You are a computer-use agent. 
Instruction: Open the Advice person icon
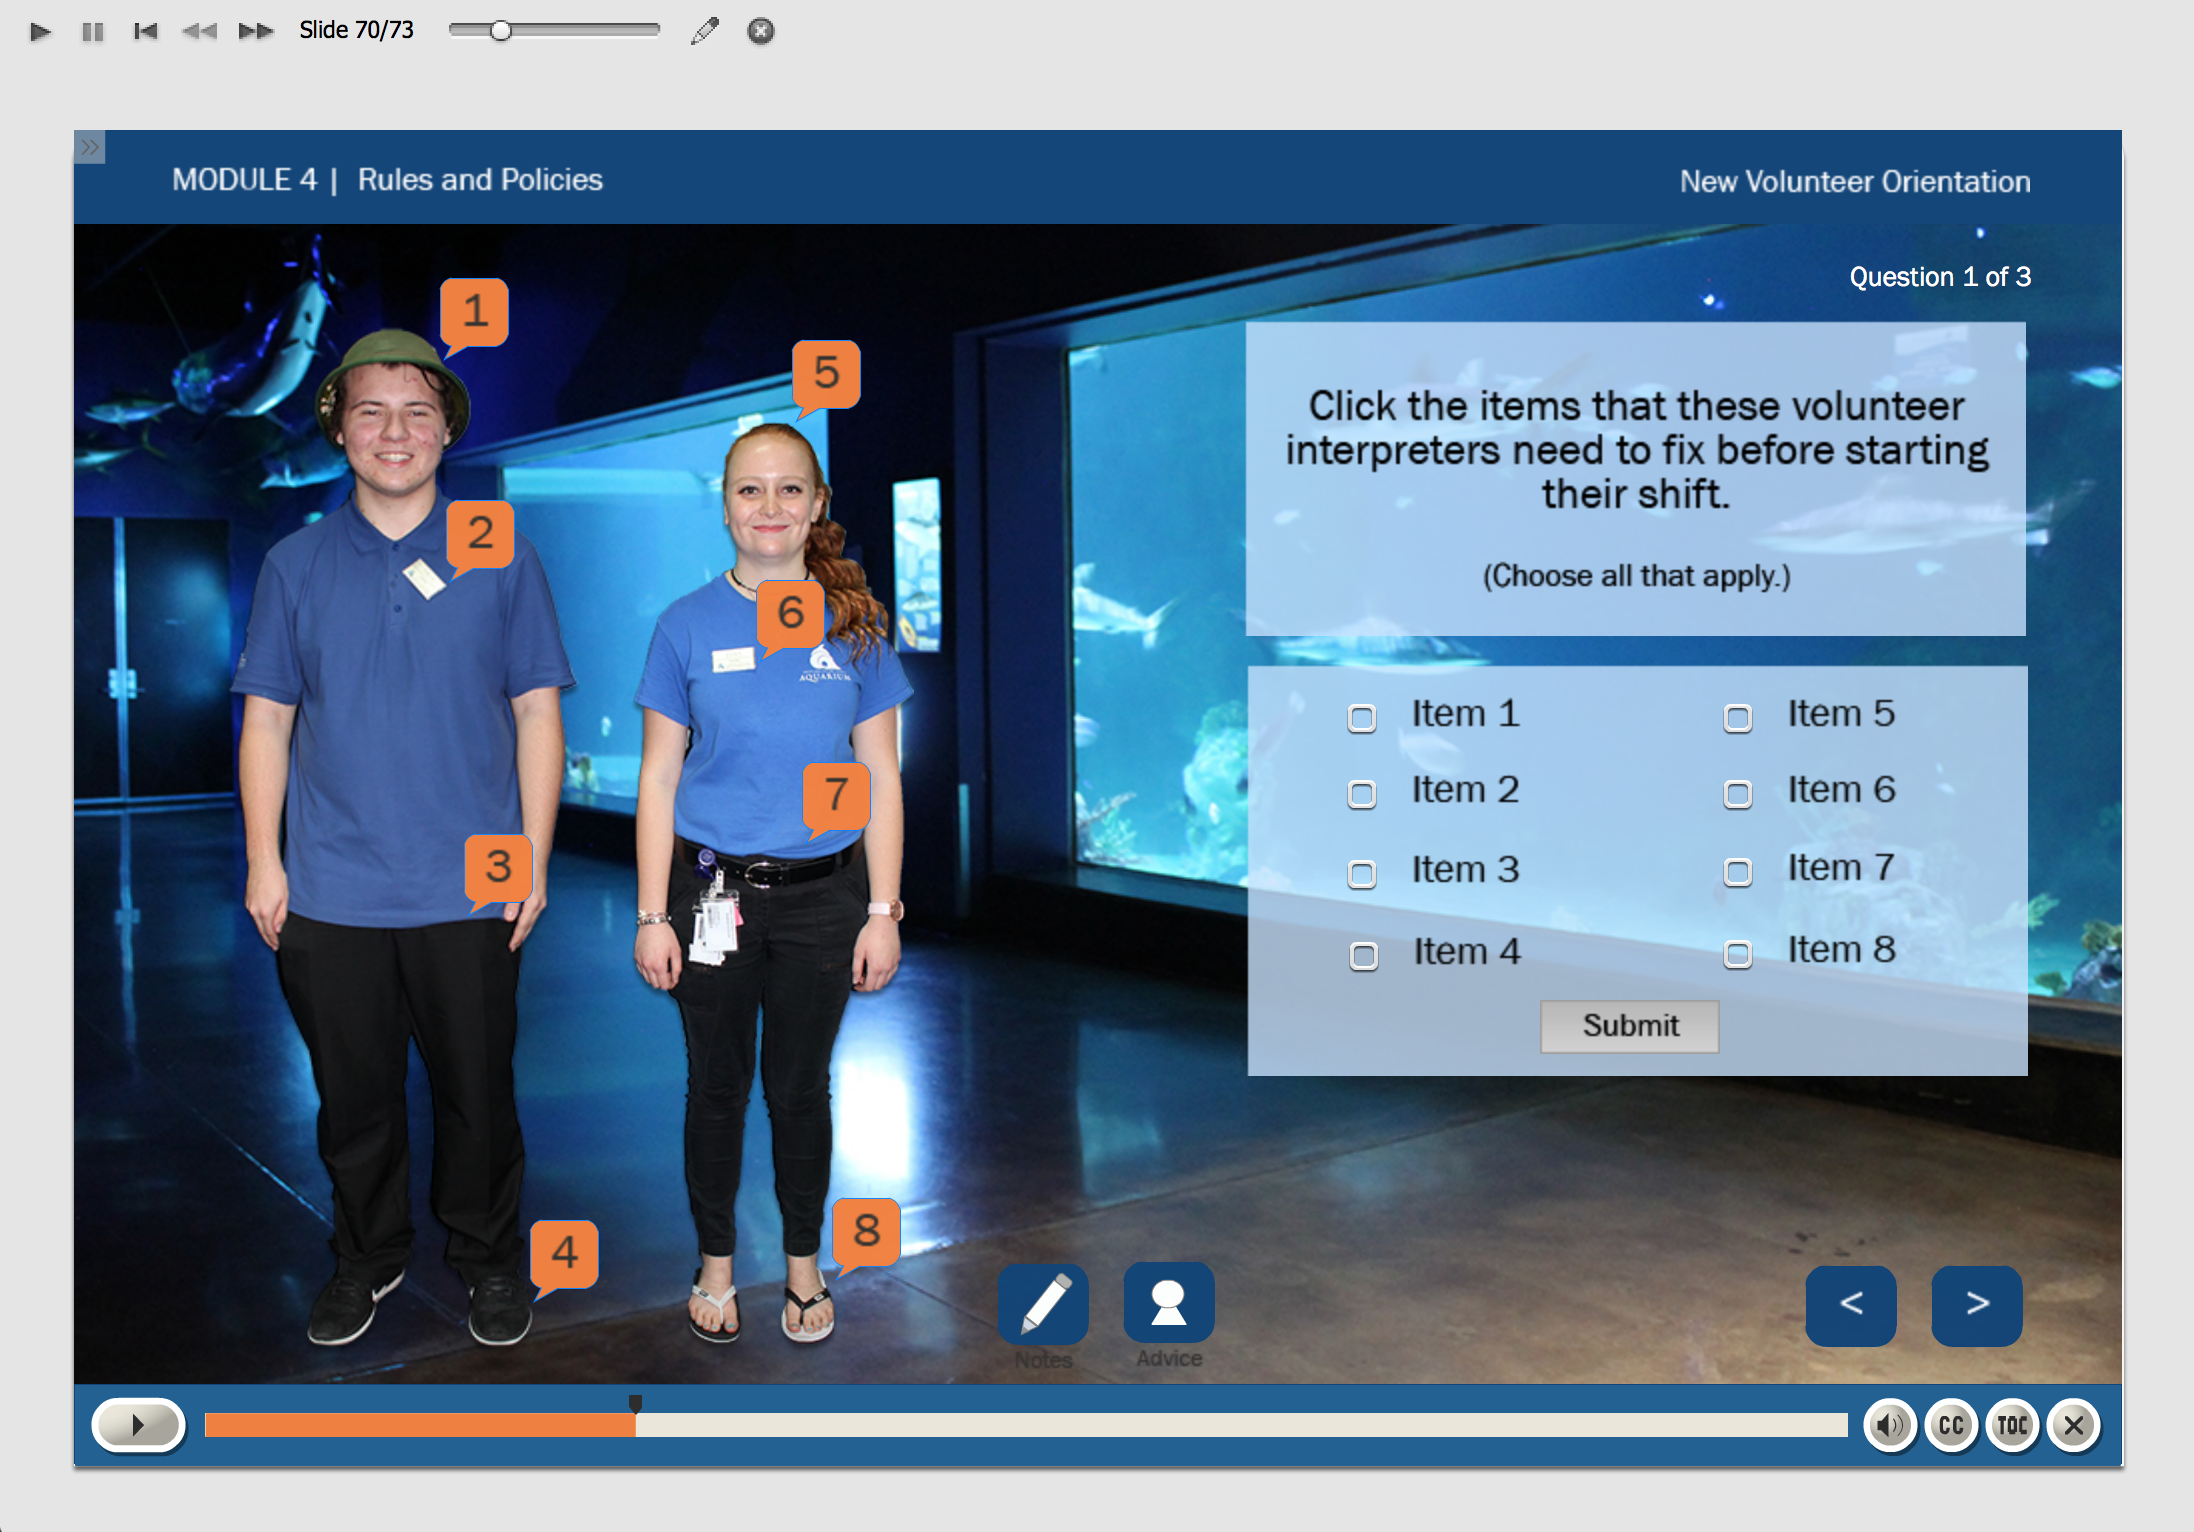[1168, 1303]
